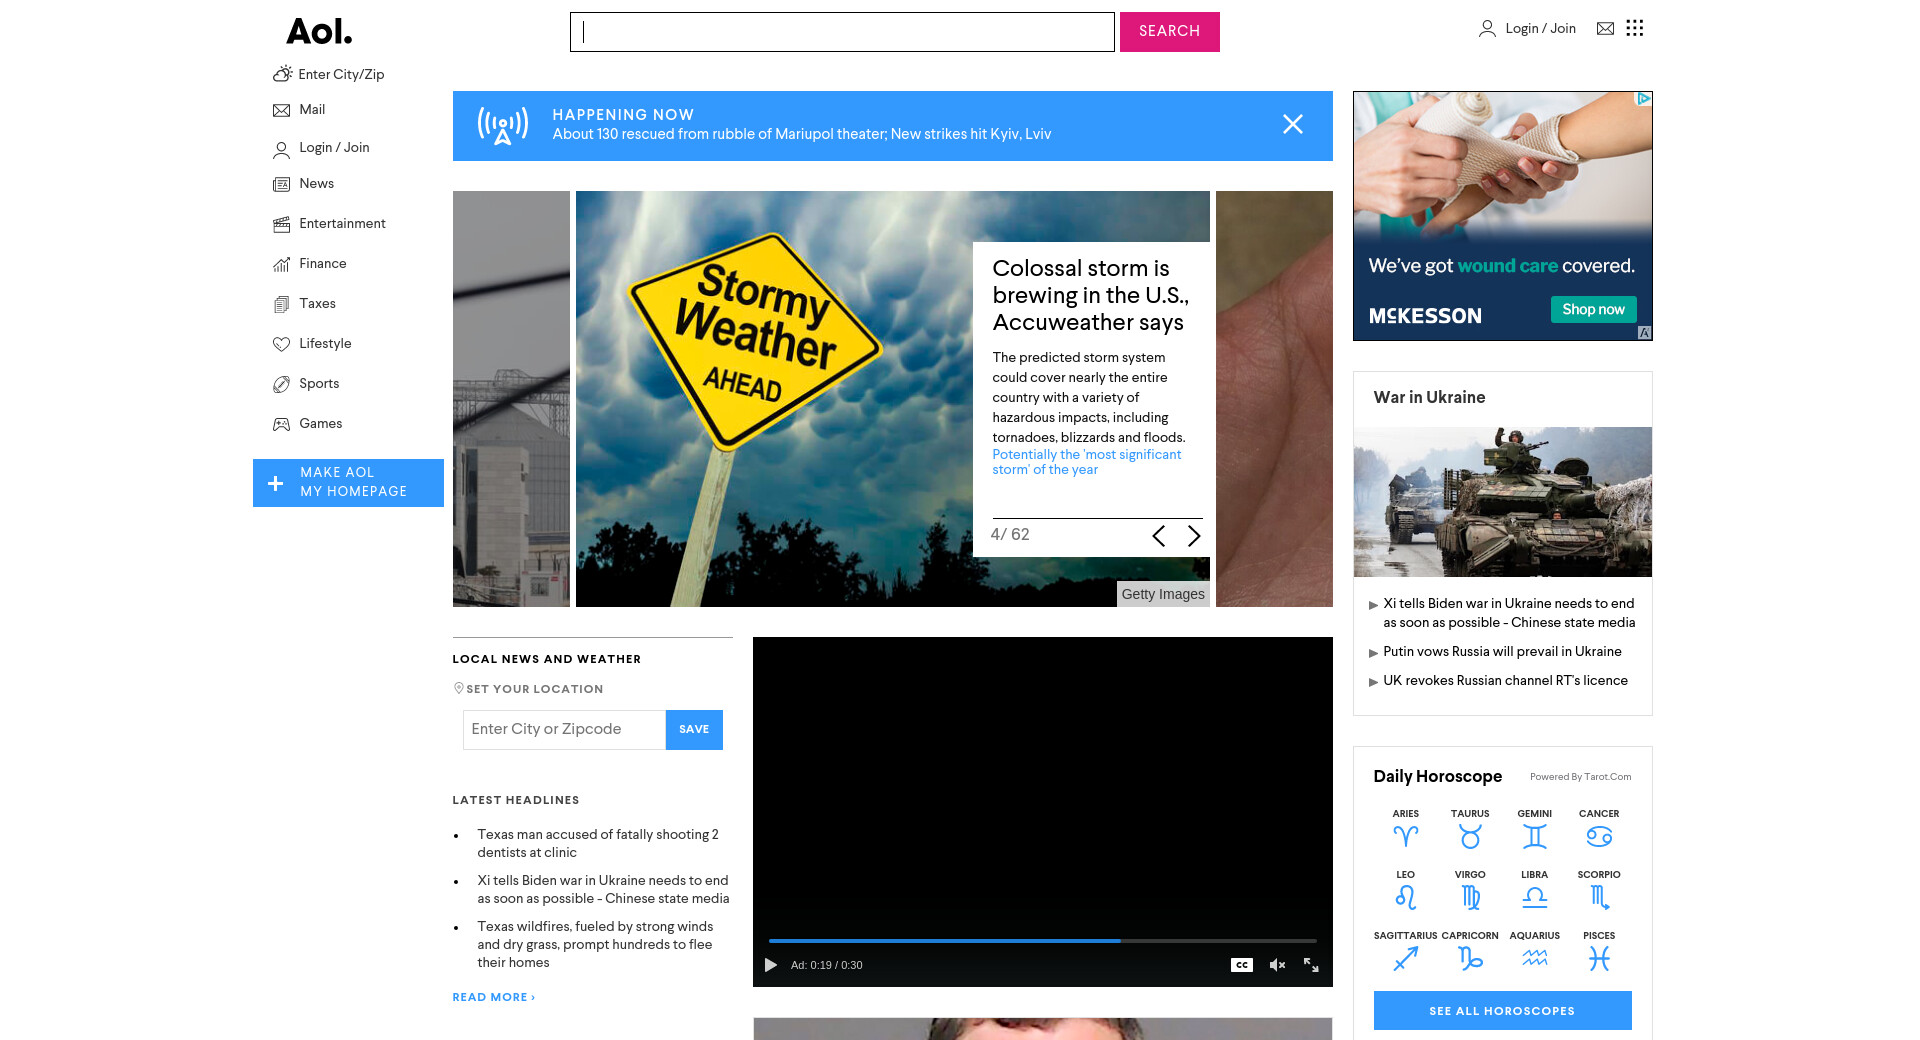Click See All Horoscopes button
The image size is (1920, 1040).
1502,1010
